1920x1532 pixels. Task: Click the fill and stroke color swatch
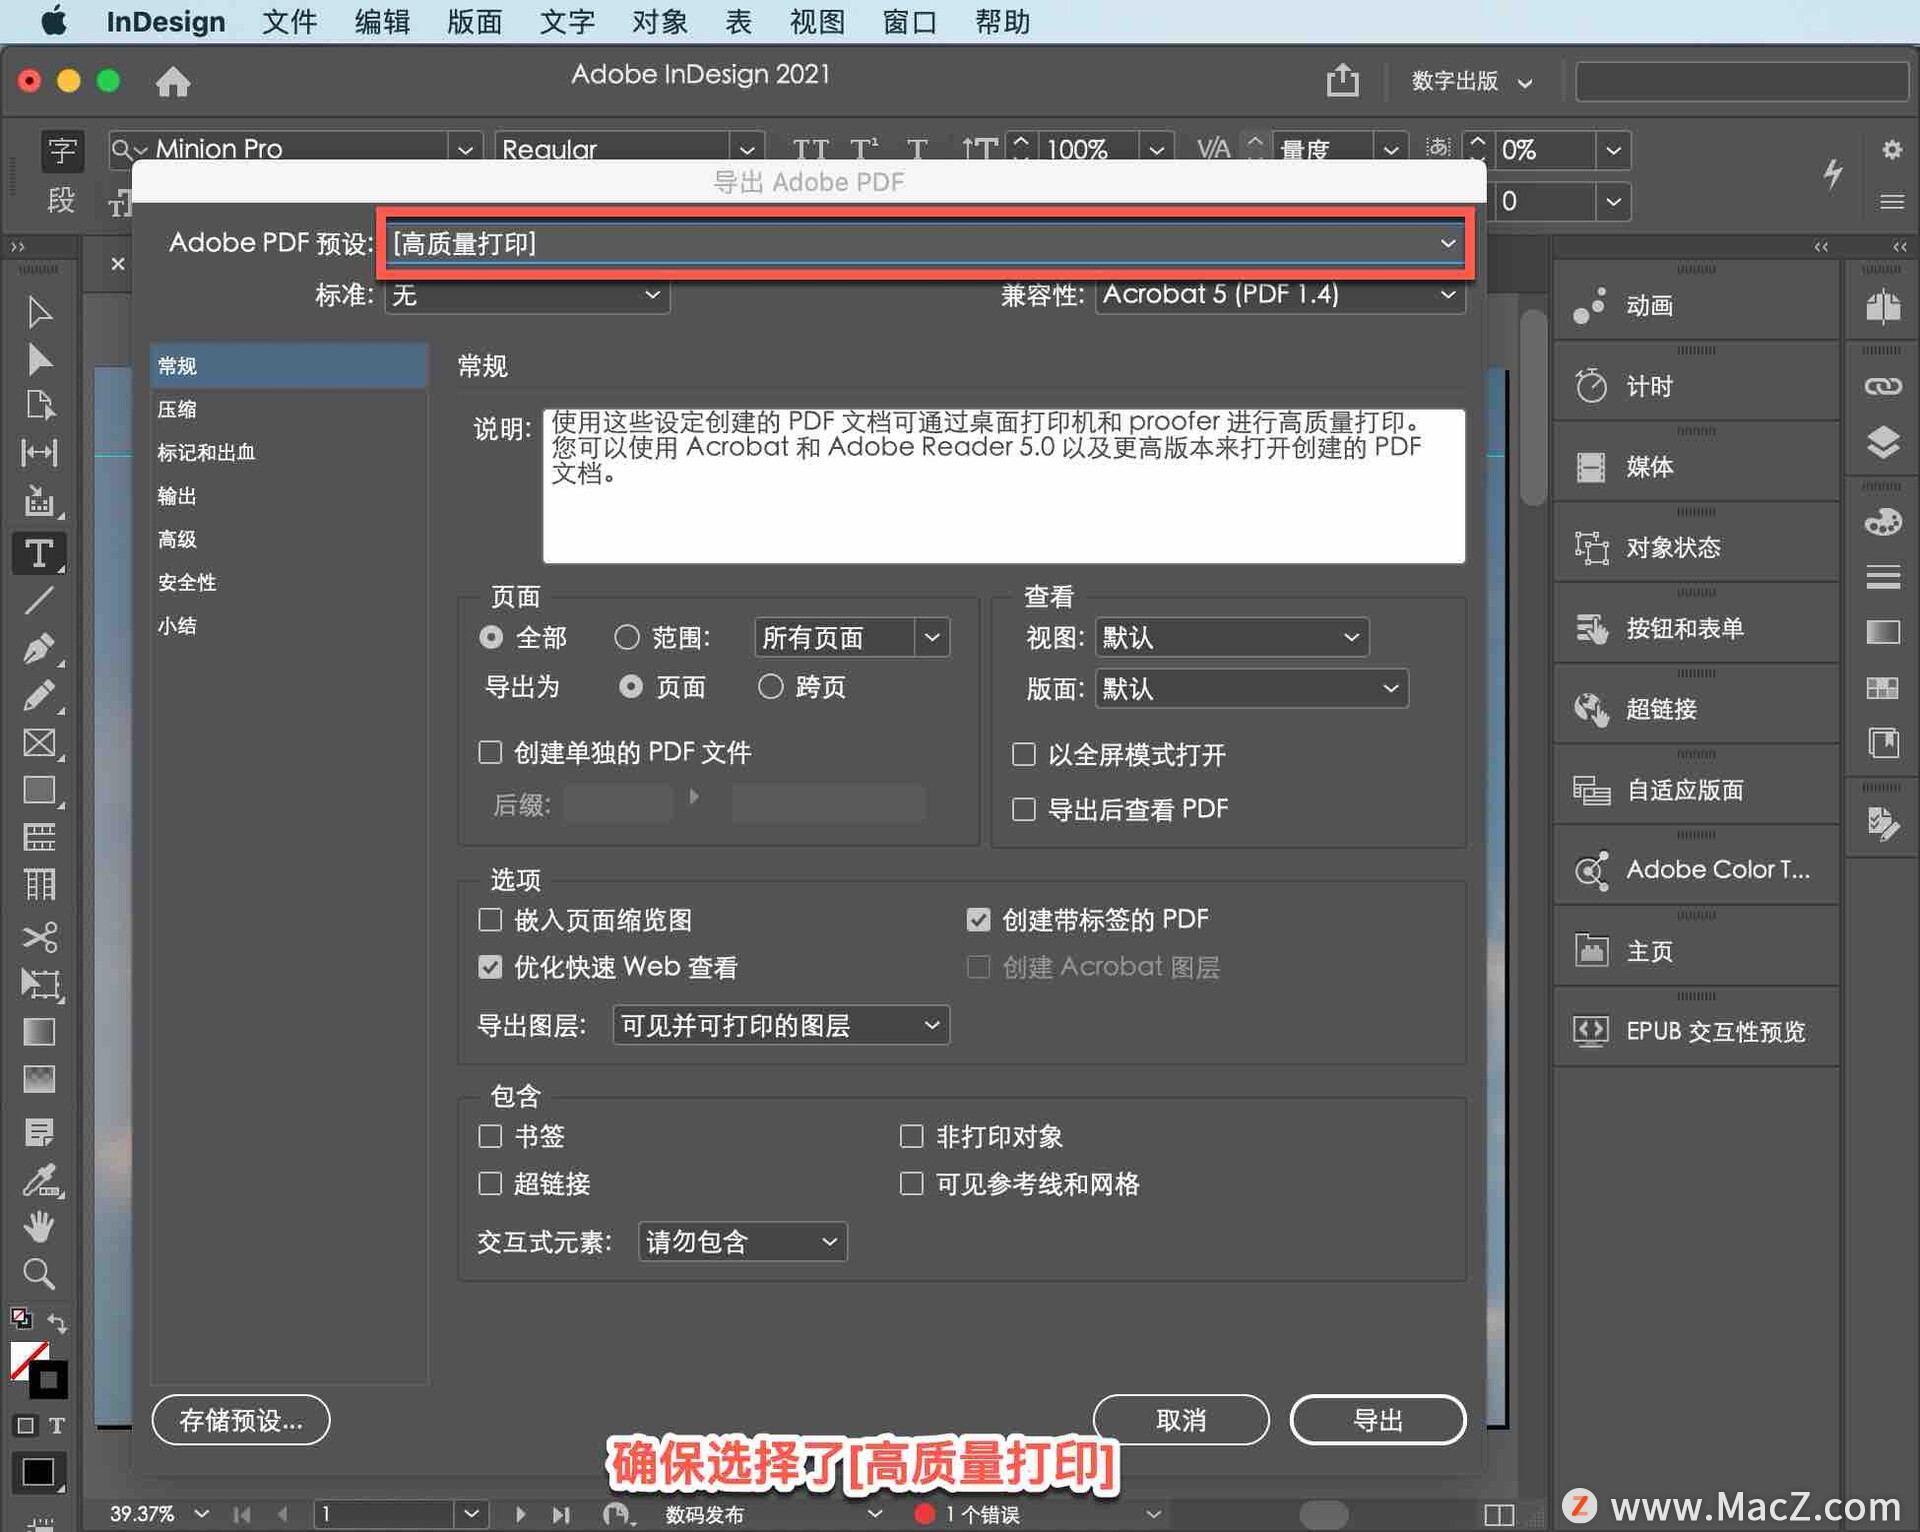(39, 1370)
